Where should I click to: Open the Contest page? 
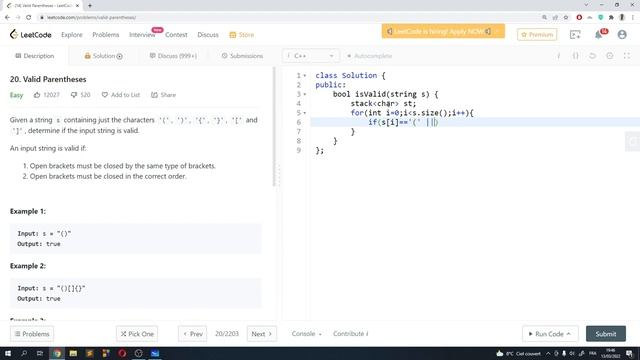coord(176,35)
